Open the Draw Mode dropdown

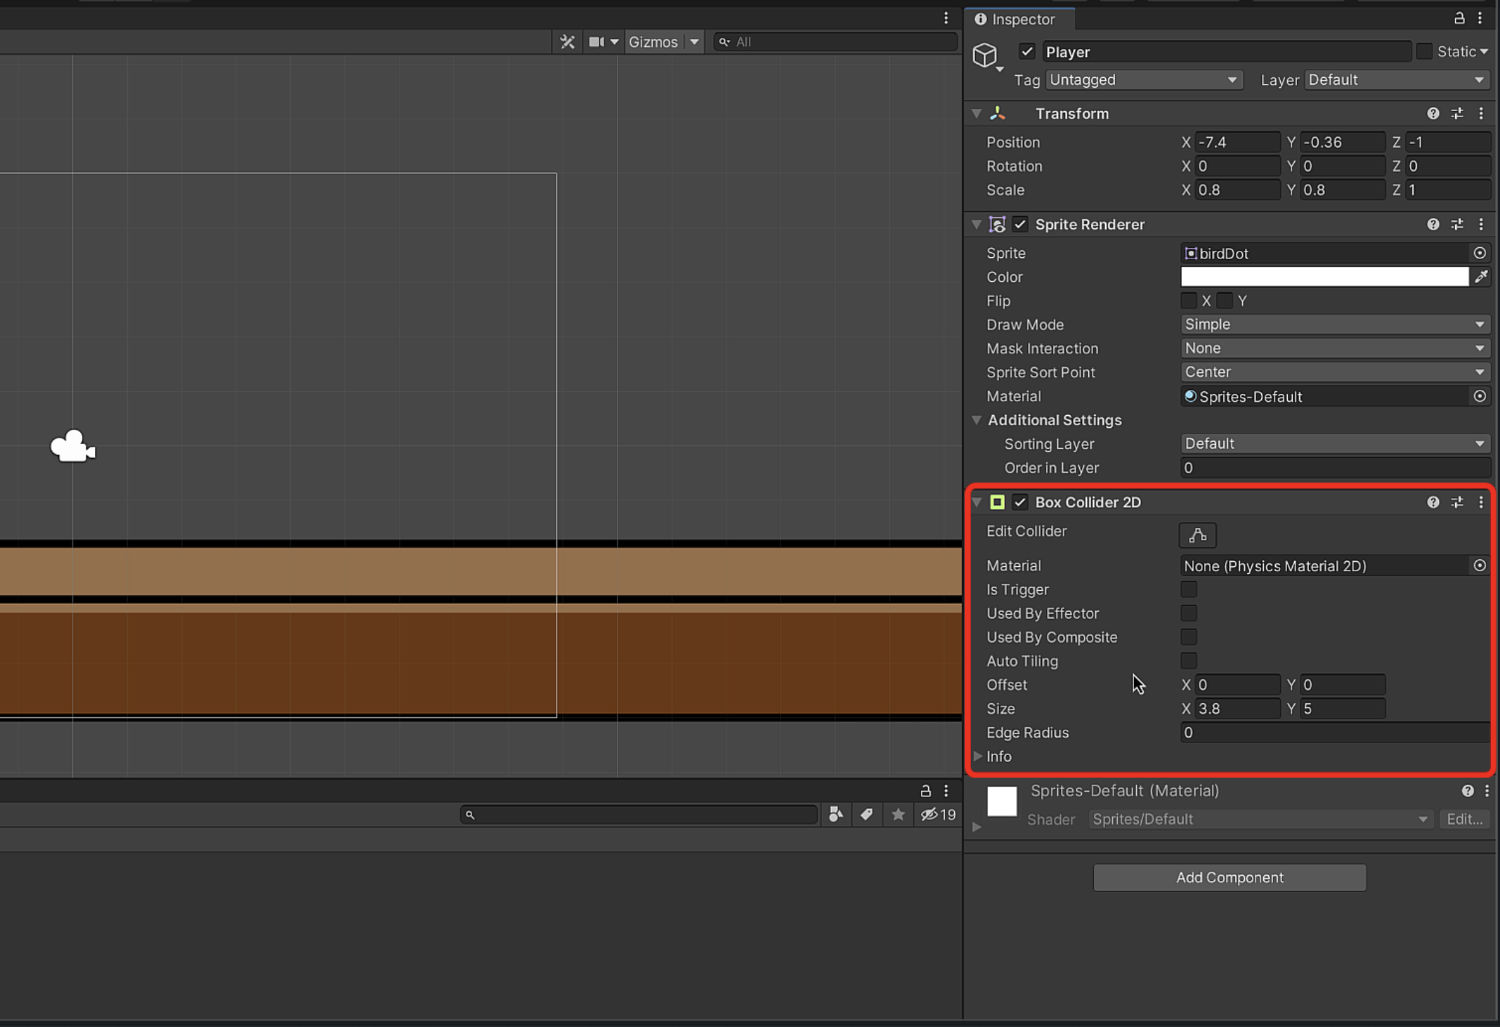pos(1335,325)
